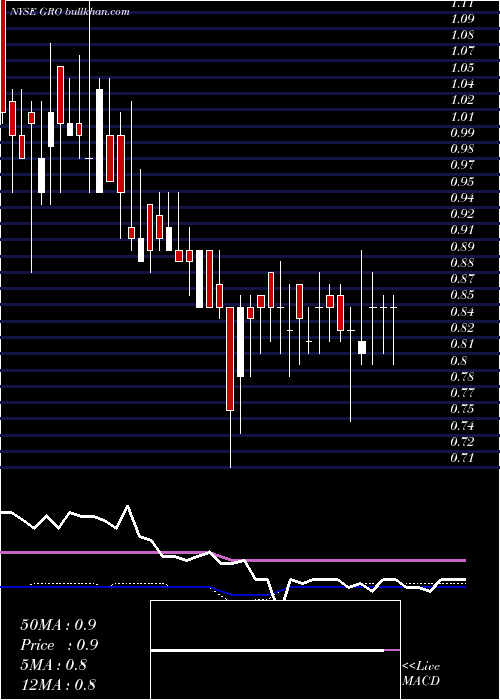Click the 1.08 price axis label

pyautogui.click(x=462, y=35)
